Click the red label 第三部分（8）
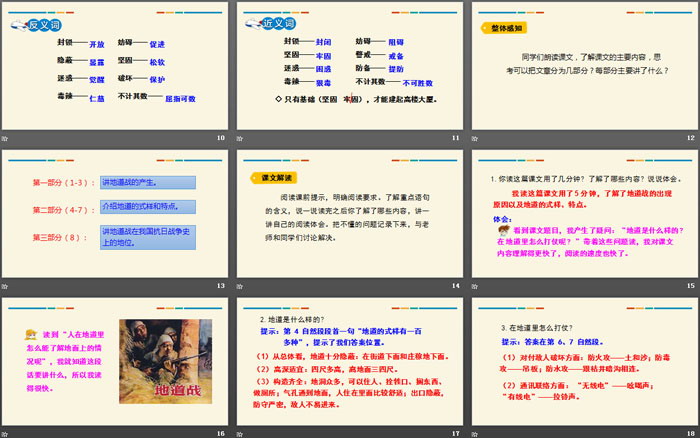This screenshot has height=438, width=700. pos(59,238)
